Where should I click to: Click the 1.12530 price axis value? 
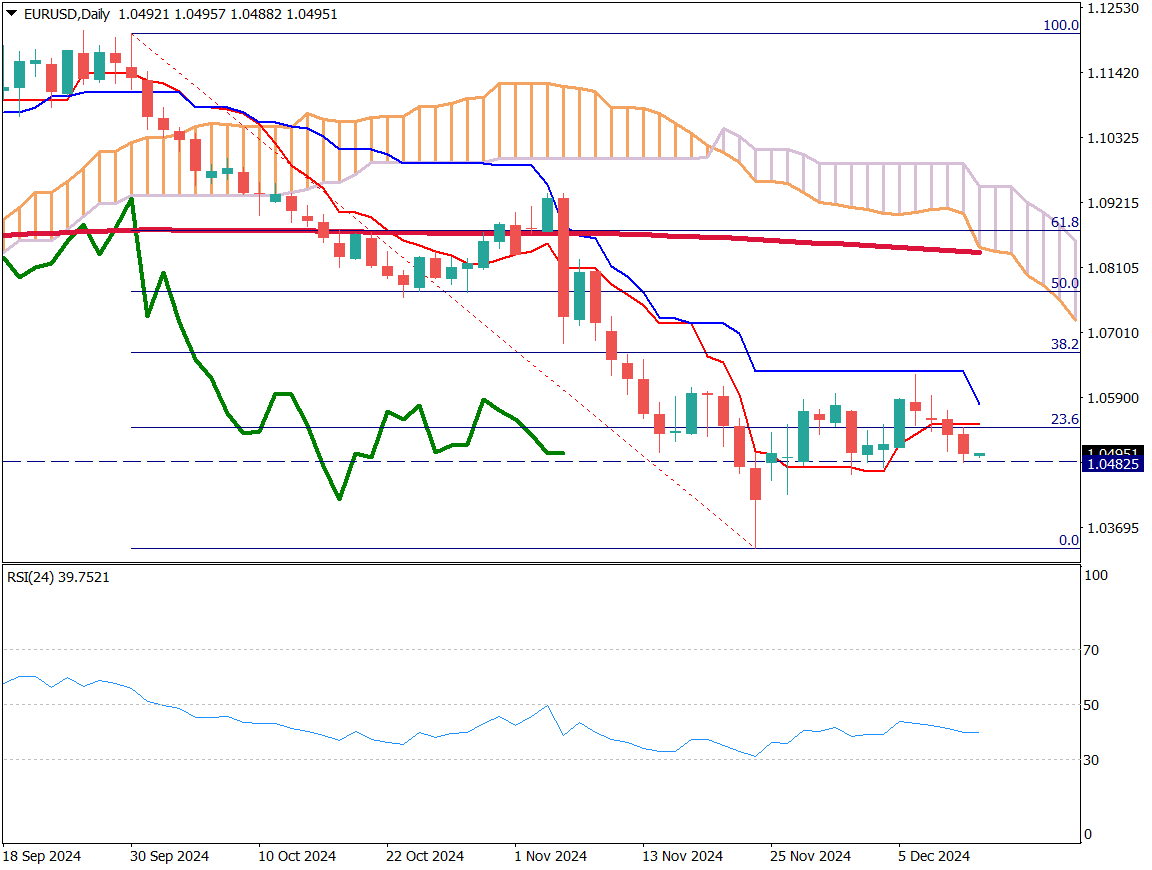click(x=1112, y=8)
